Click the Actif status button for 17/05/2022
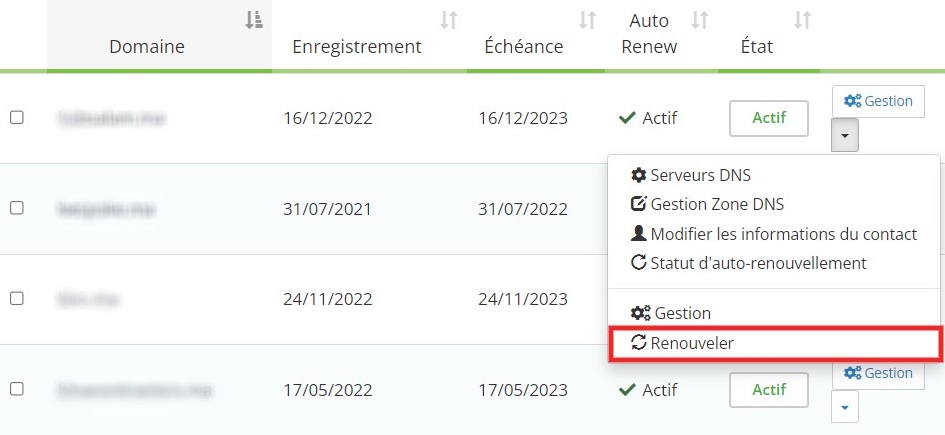Screen dimensions: 945x435 pos(768,389)
